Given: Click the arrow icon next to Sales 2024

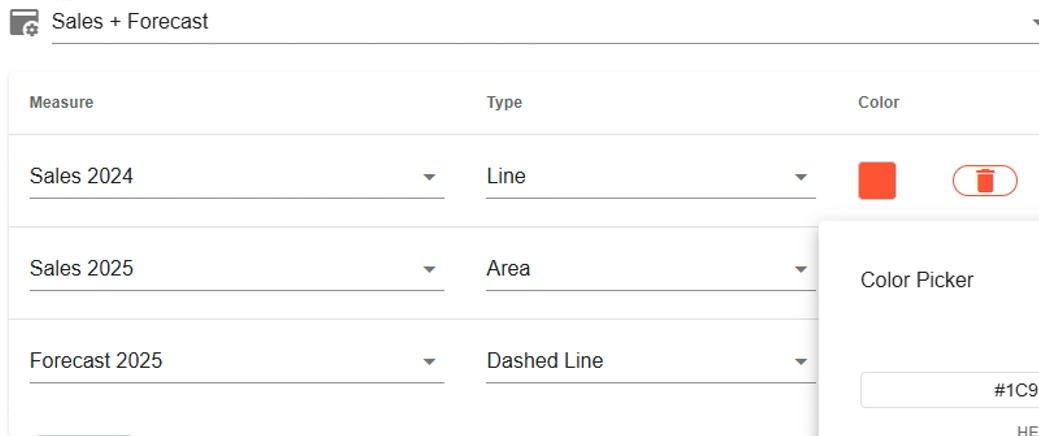Looking at the screenshot, I should pyautogui.click(x=429, y=177).
